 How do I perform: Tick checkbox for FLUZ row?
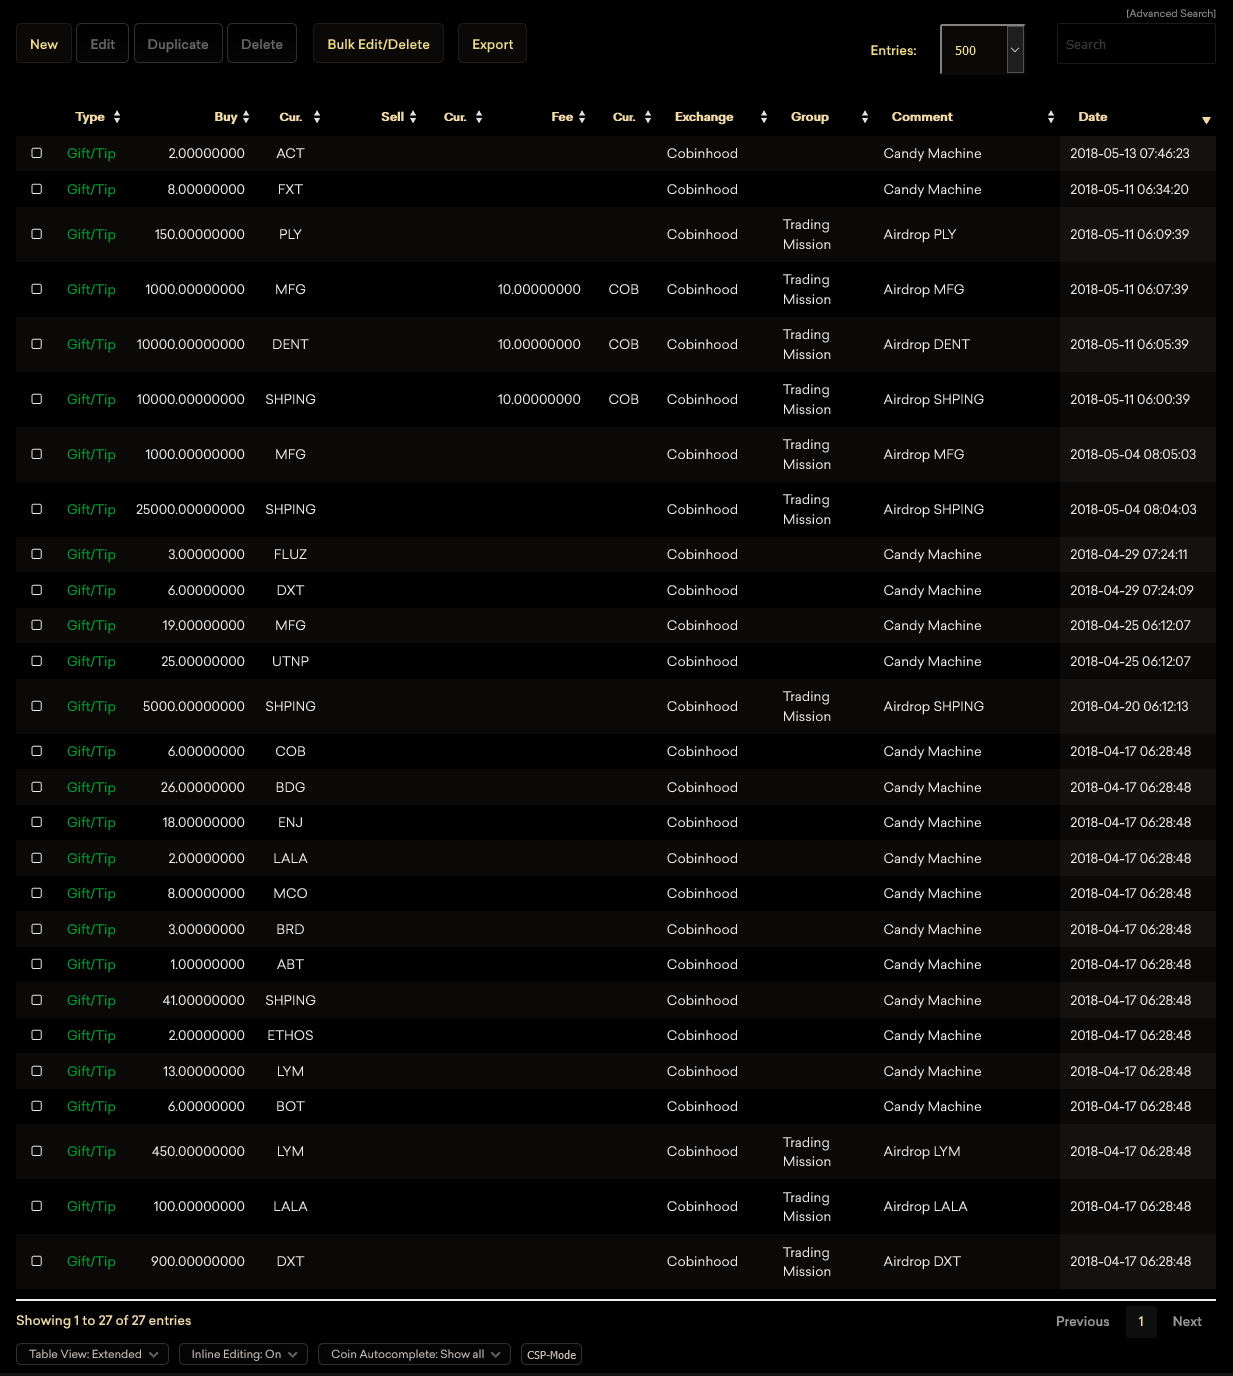click(x=37, y=554)
